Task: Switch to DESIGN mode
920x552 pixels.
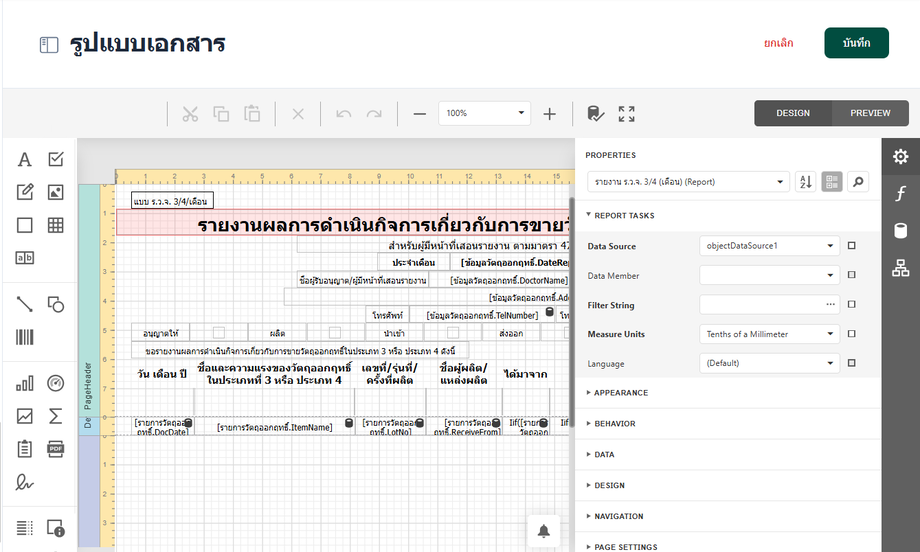Action: click(x=793, y=113)
